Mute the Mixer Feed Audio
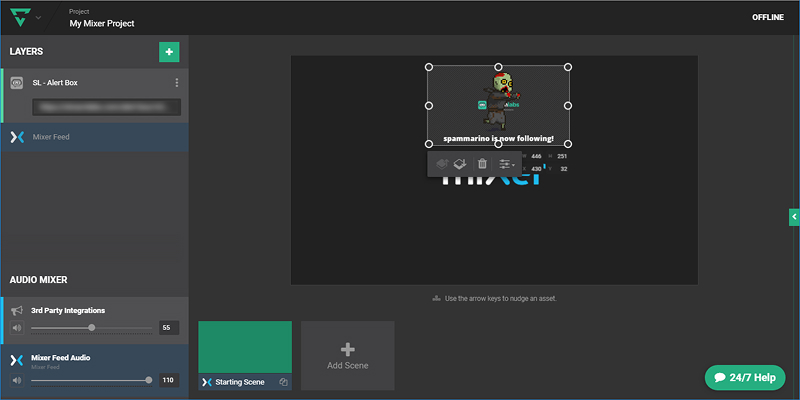Viewport: 800px width, 400px height. (17, 380)
